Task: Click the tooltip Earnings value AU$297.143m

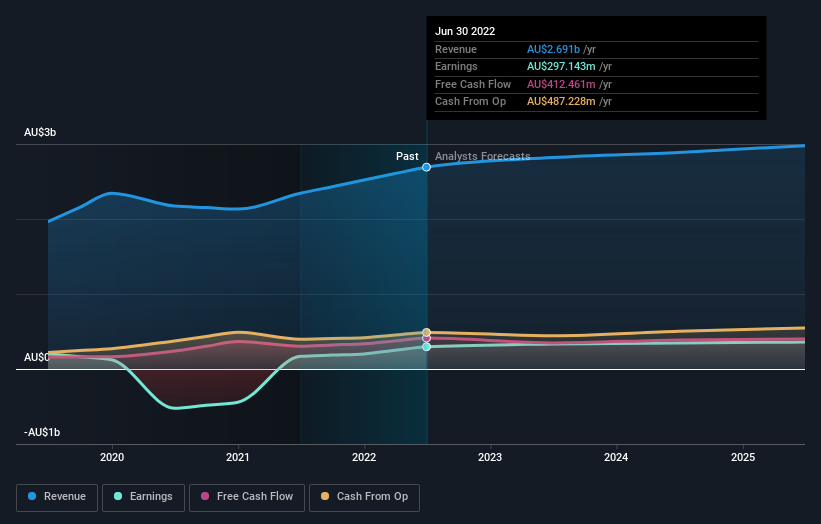Action: pyautogui.click(x=561, y=66)
